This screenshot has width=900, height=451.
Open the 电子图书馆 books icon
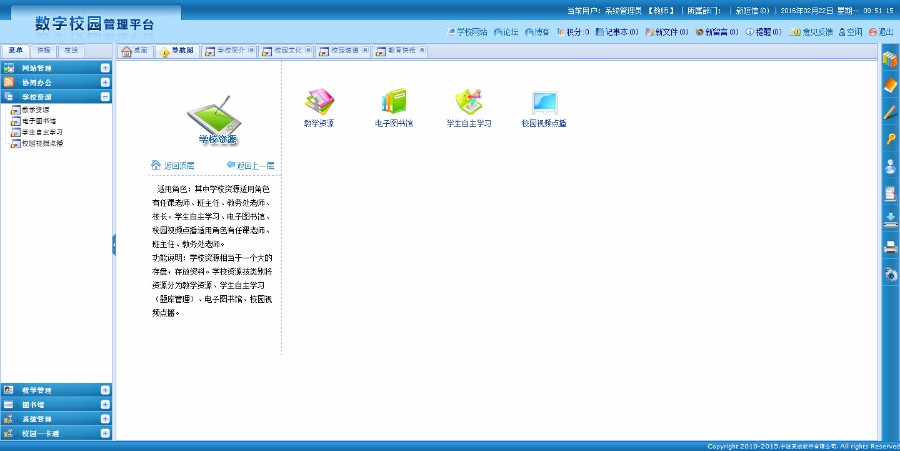tap(393, 102)
